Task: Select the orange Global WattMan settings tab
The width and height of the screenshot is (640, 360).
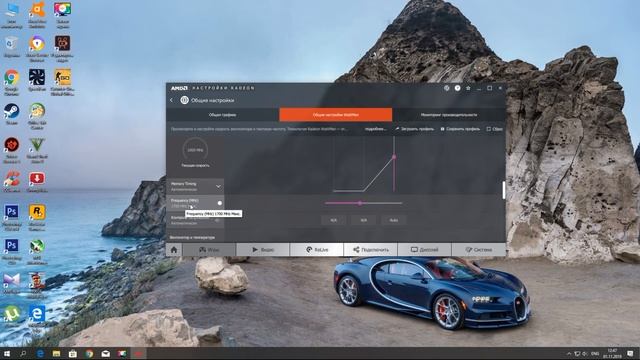Action: coord(336,115)
